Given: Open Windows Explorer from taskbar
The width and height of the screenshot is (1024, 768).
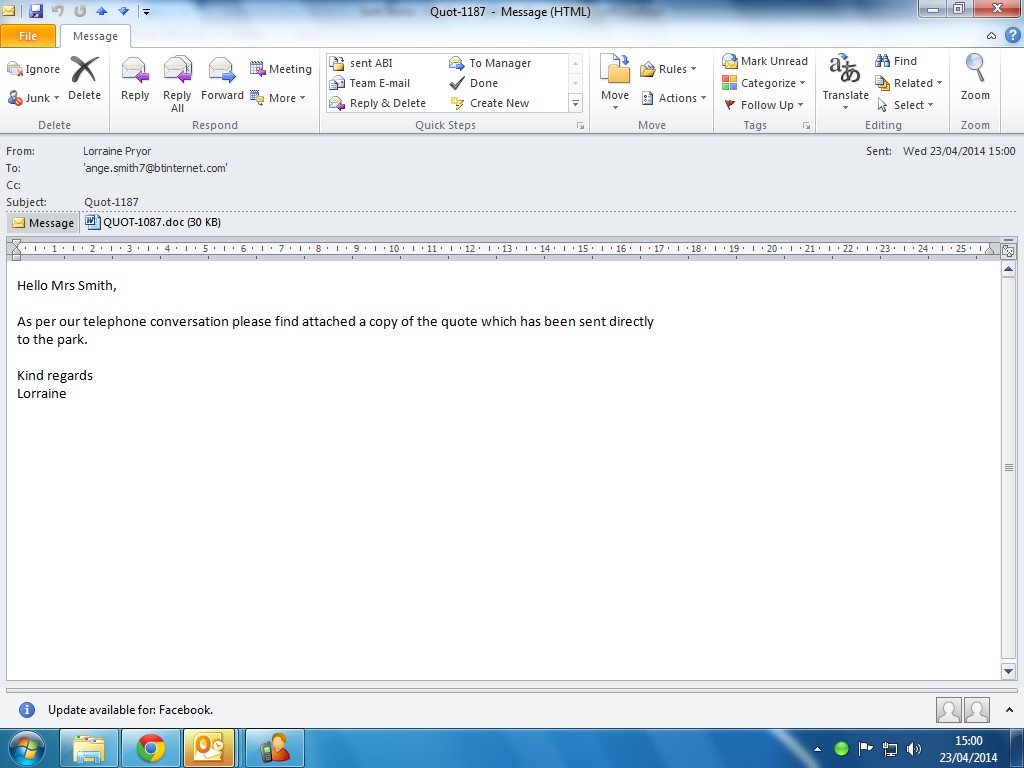Looking at the screenshot, I should (x=89, y=748).
